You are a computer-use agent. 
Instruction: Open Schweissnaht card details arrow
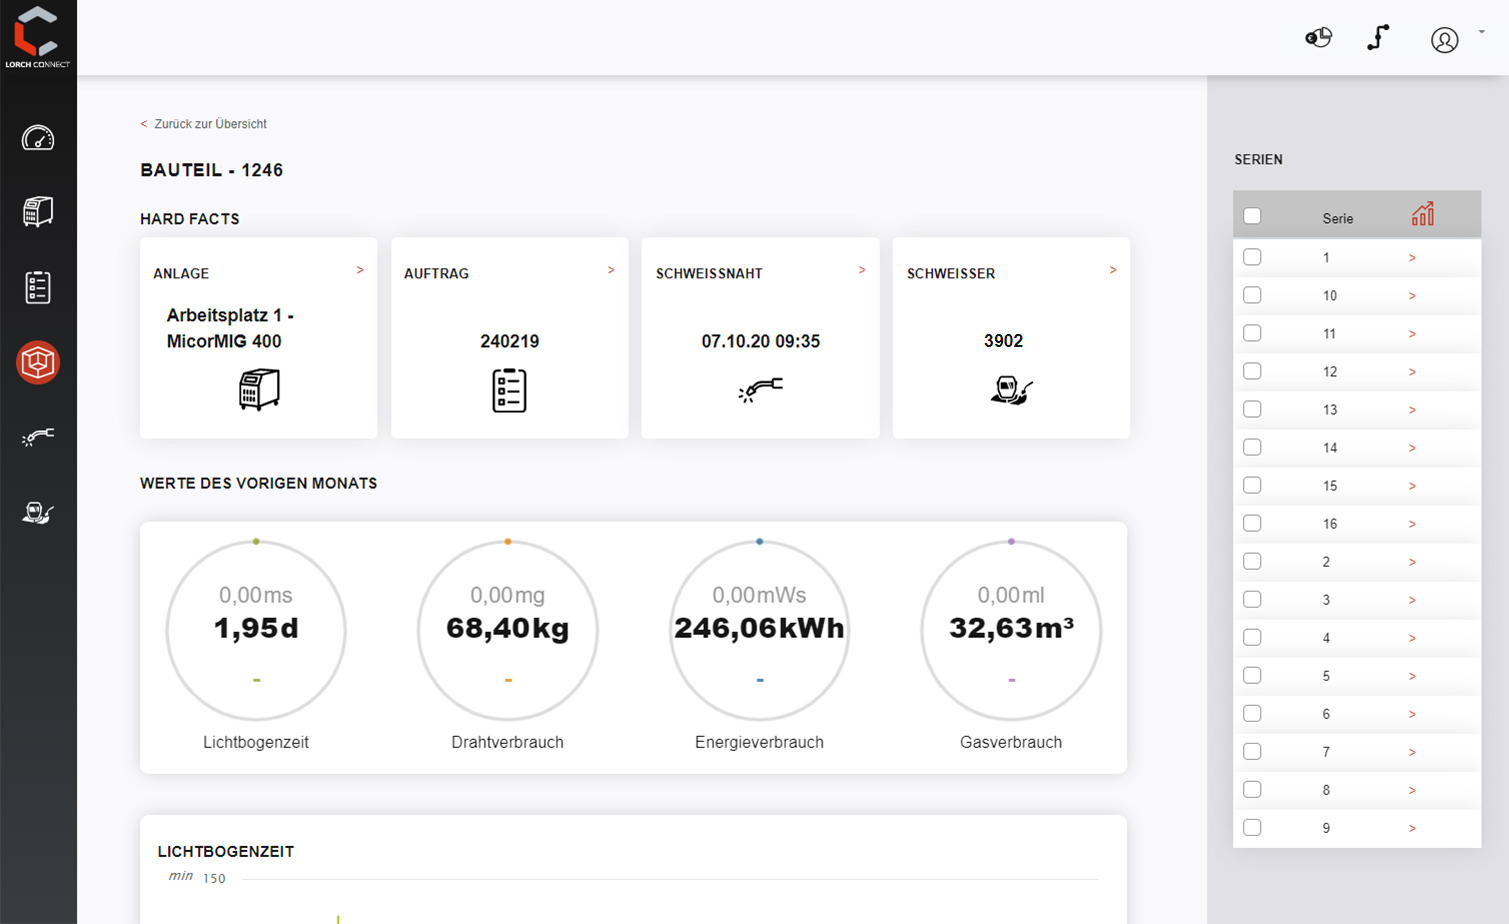pos(862,270)
